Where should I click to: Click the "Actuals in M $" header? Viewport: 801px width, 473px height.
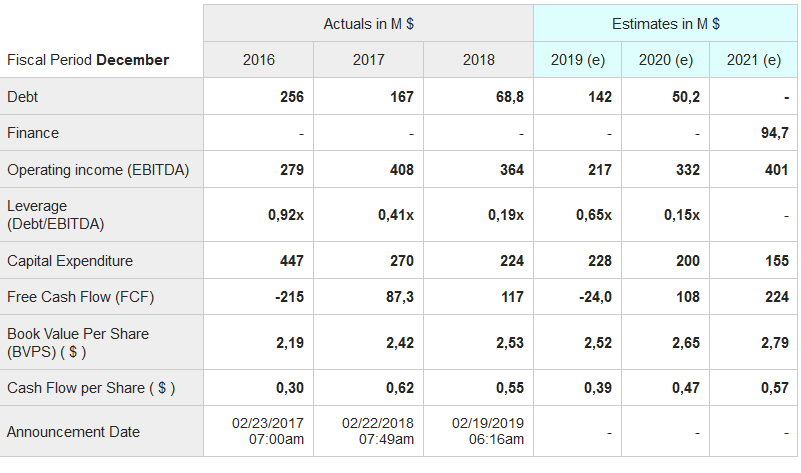coord(368,23)
